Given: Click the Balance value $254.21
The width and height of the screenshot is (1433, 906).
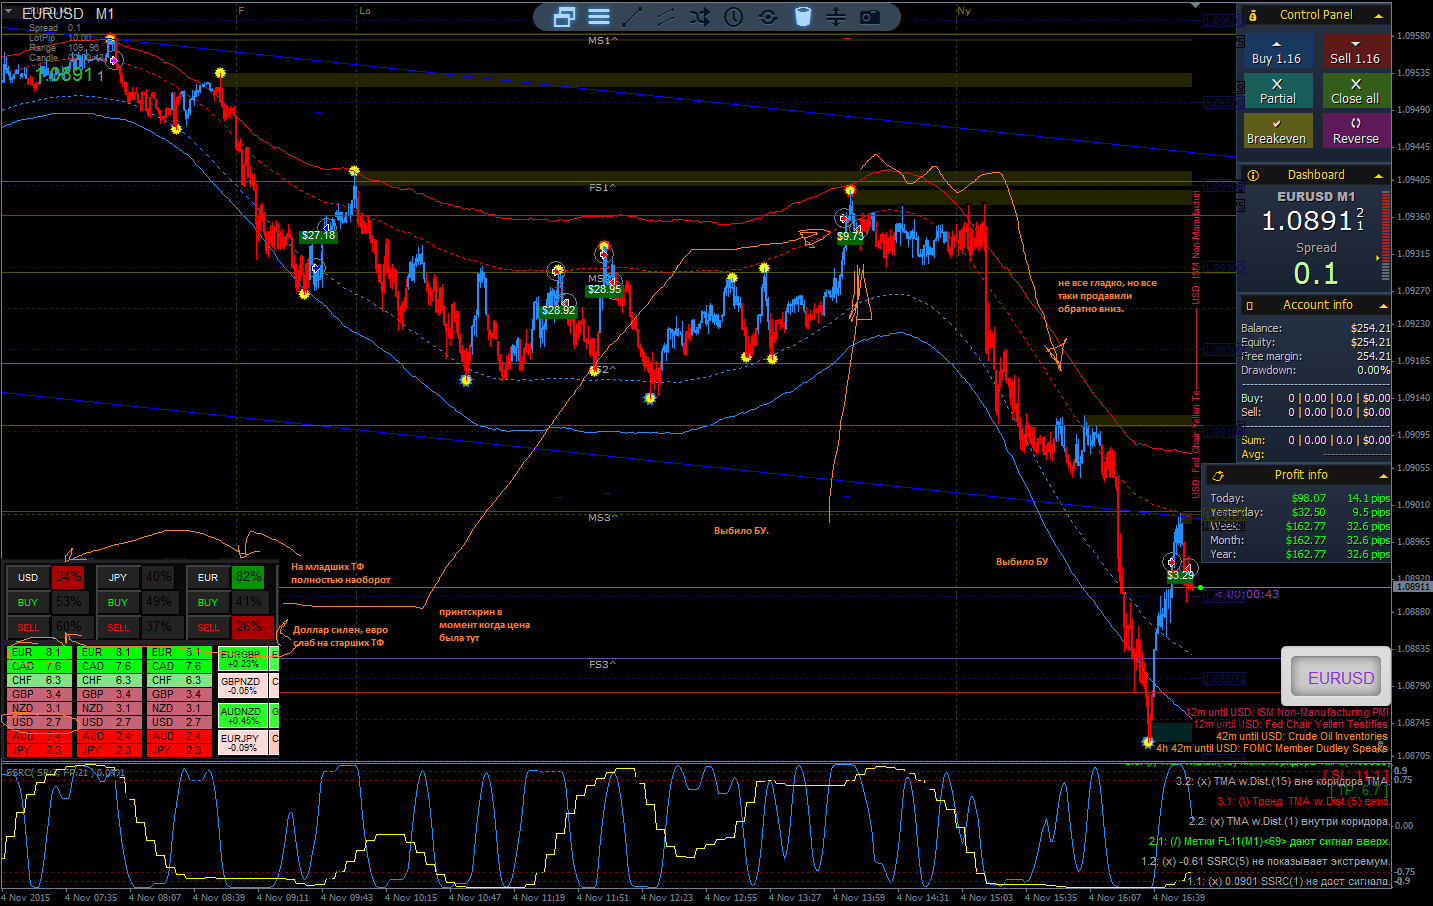Looking at the screenshot, I should (1370, 328).
